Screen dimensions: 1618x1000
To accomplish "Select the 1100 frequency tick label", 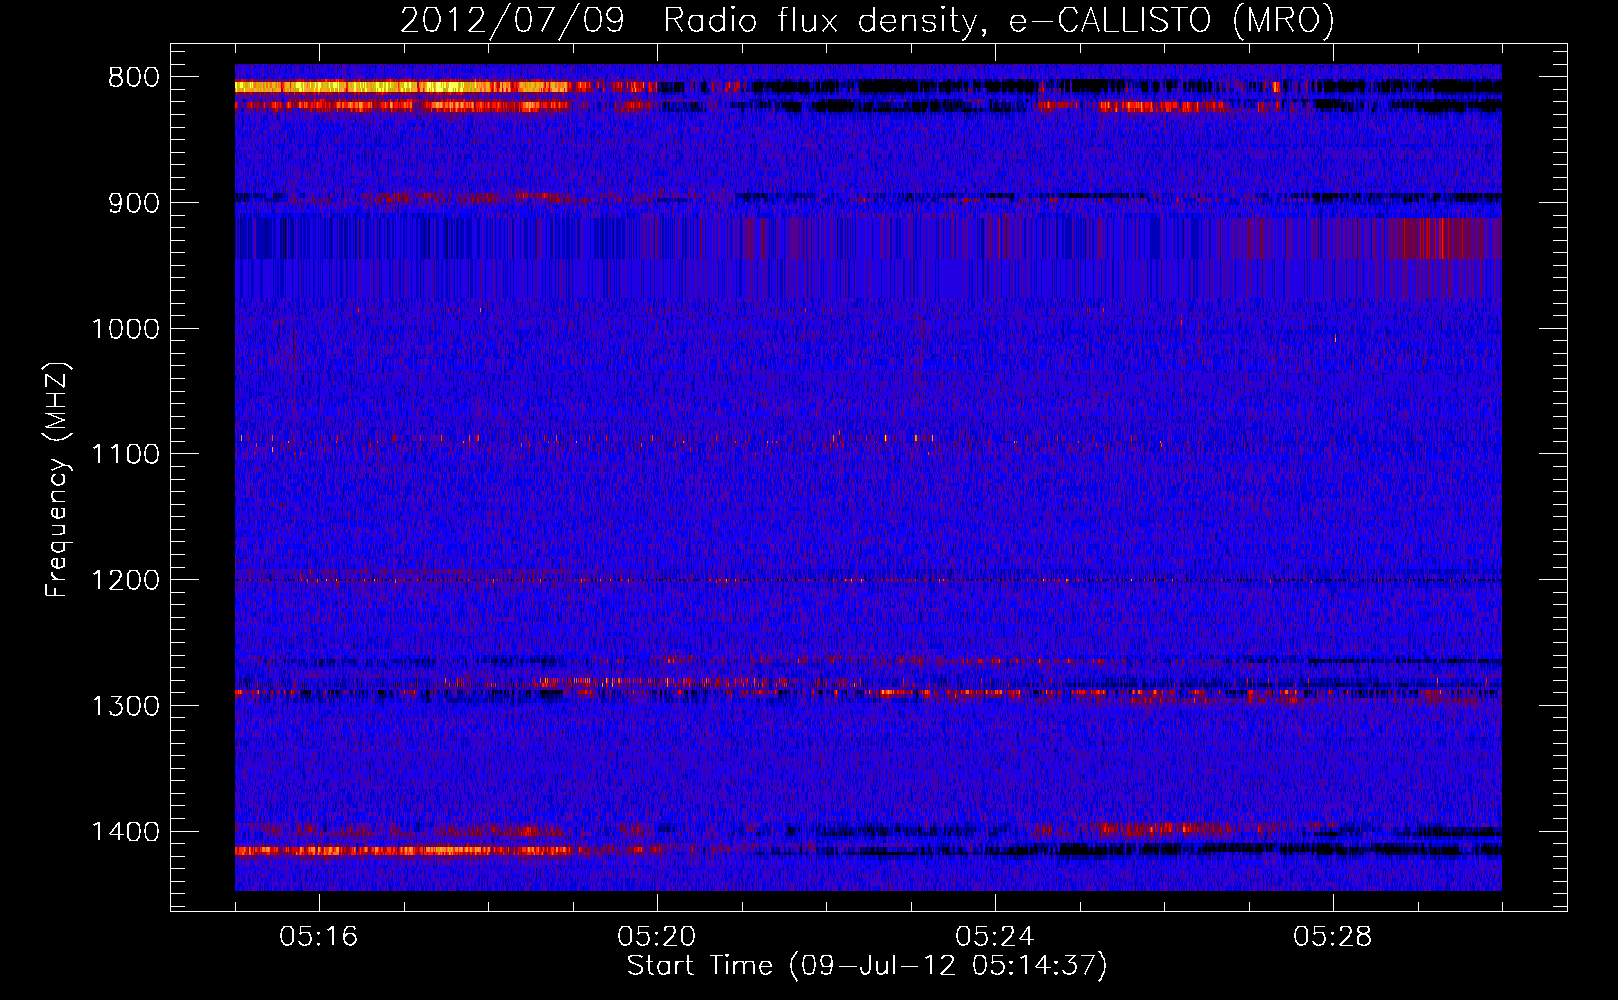I will pos(125,455).
